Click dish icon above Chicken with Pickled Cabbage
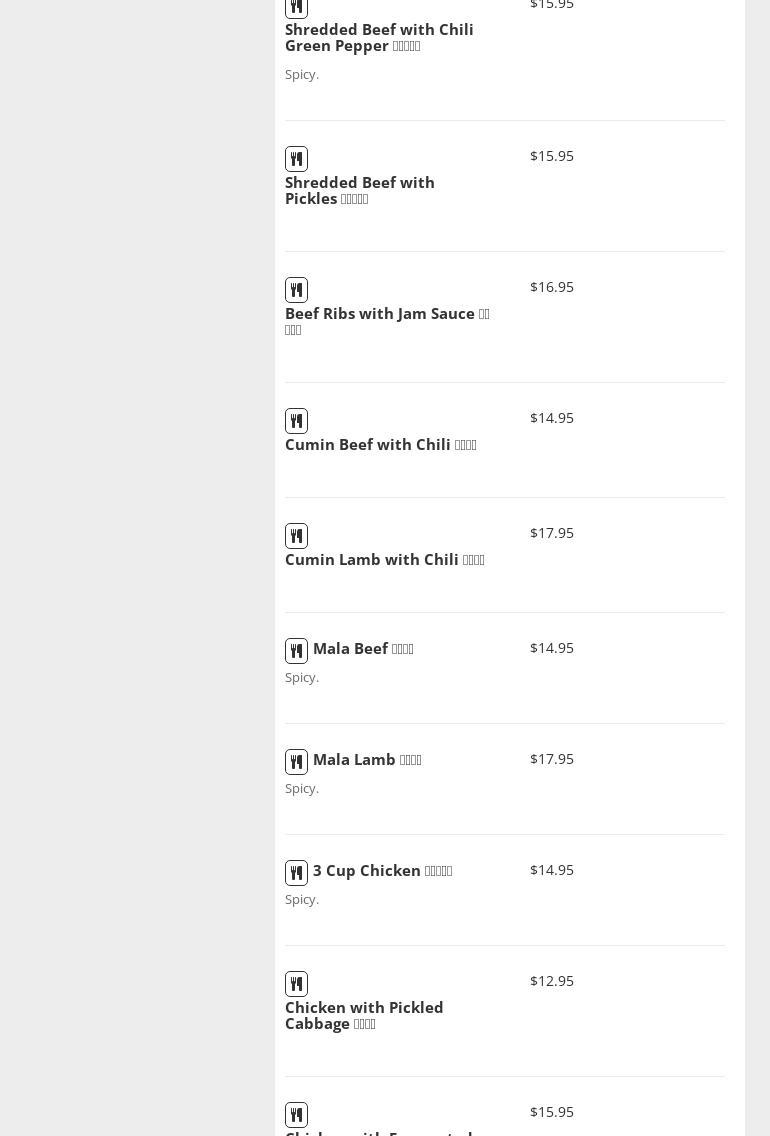 296,984
